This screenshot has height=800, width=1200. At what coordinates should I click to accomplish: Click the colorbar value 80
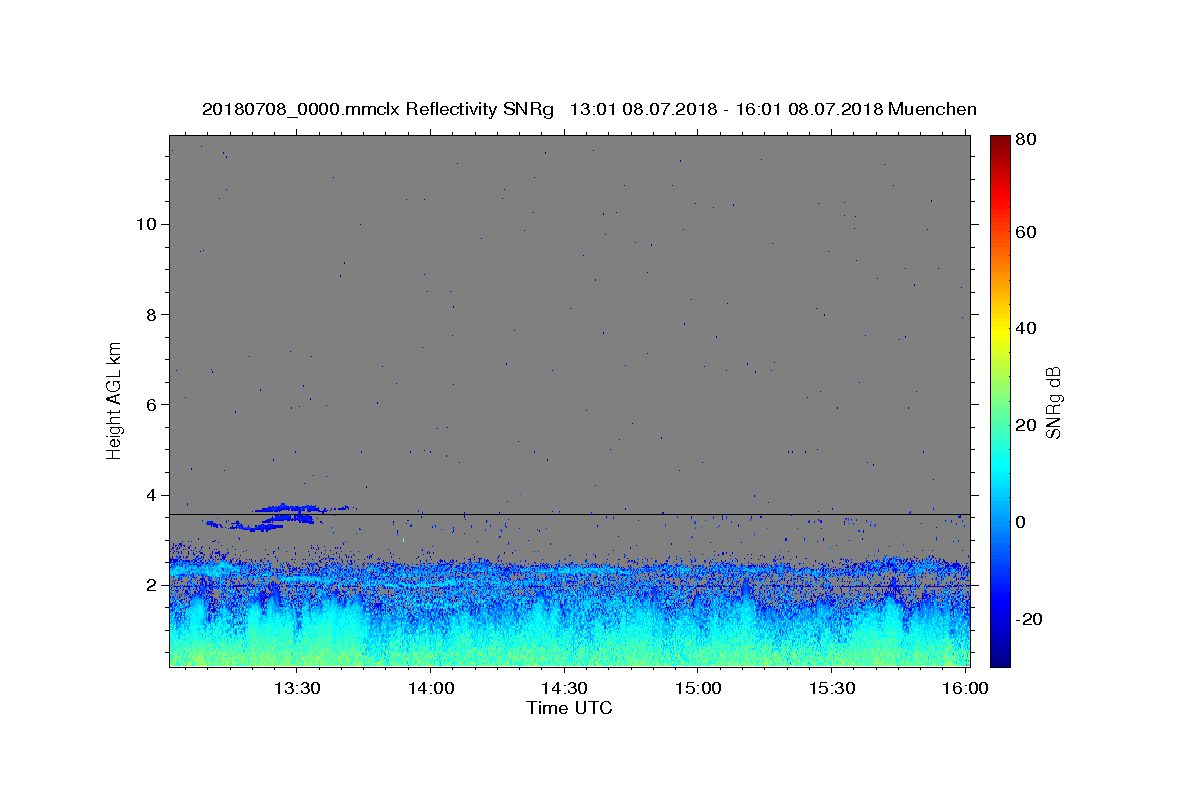click(x=1027, y=140)
